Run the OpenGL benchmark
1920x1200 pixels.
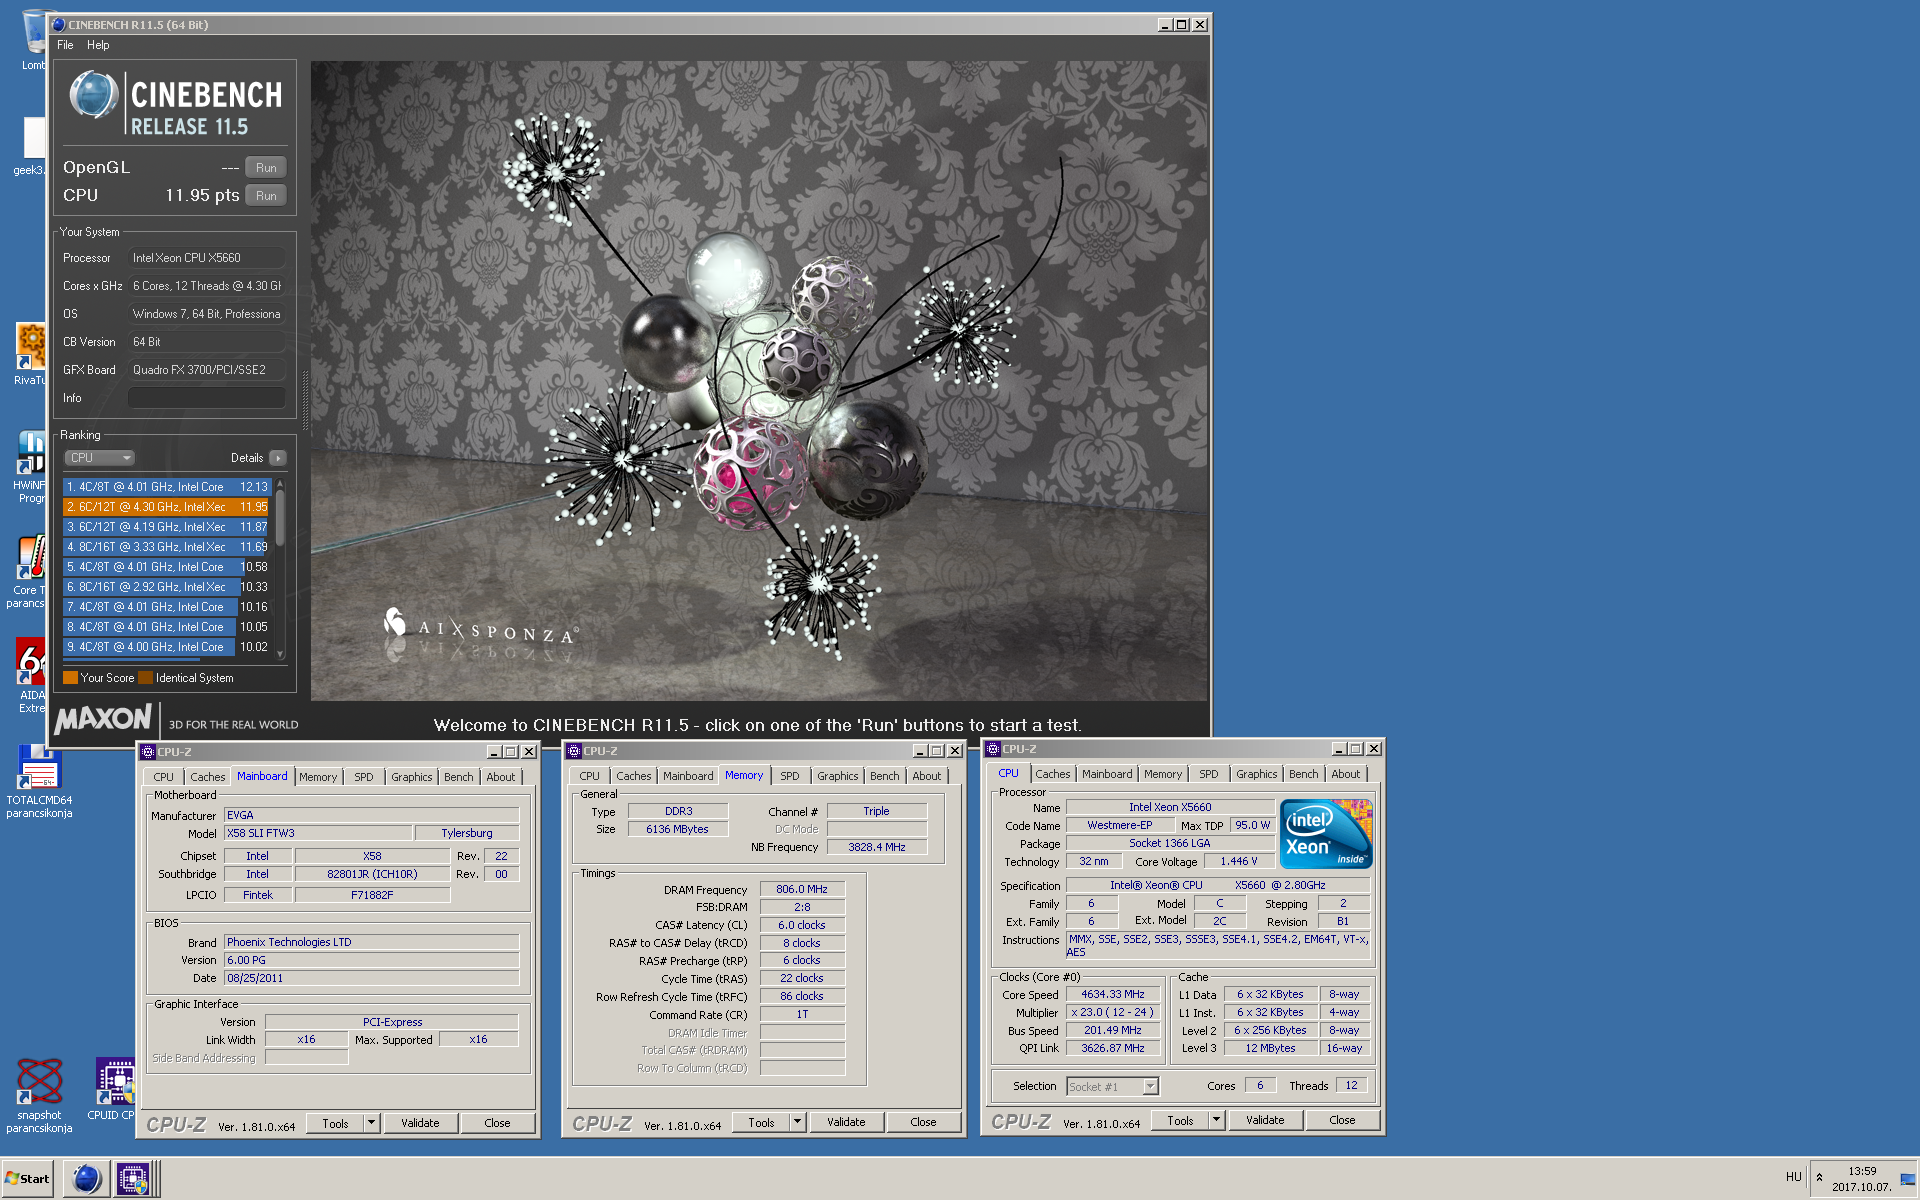point(266,168)
